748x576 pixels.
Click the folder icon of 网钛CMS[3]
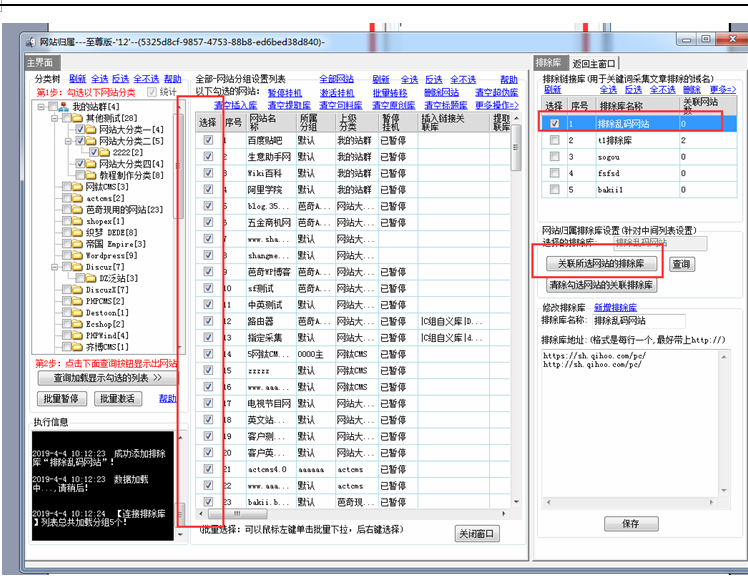pyautogui.click(x=77, y=187)
